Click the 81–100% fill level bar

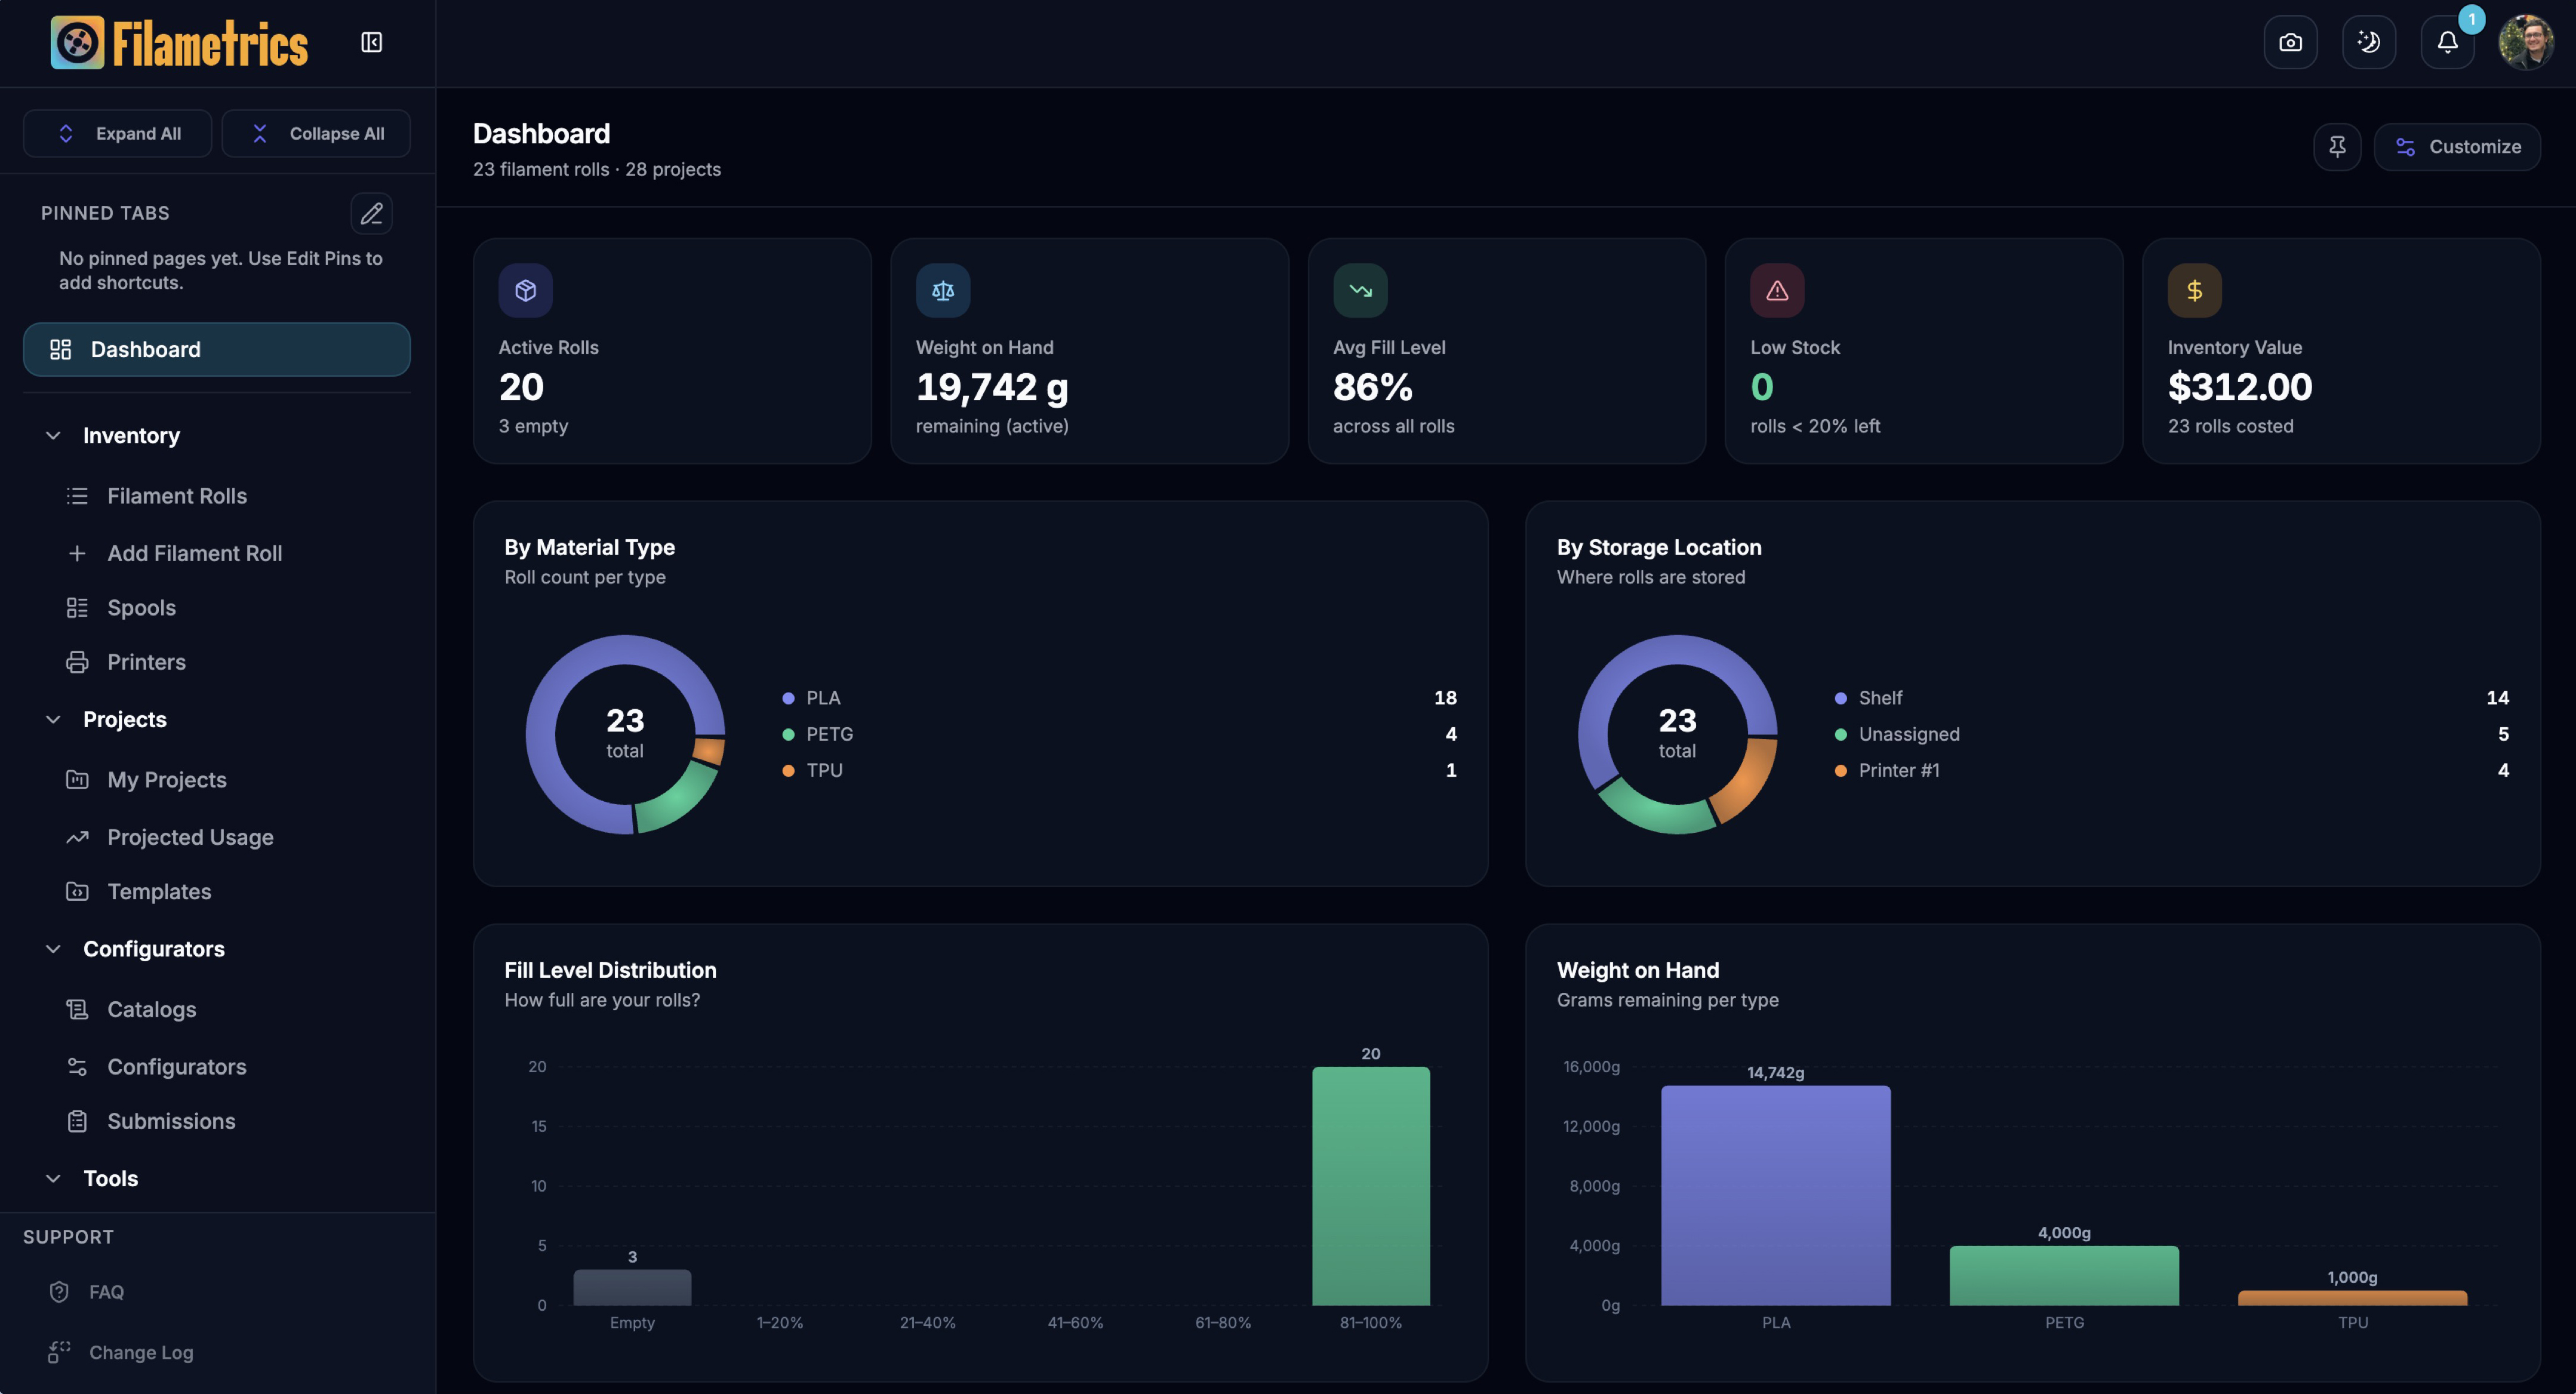pos(1370,1186)
